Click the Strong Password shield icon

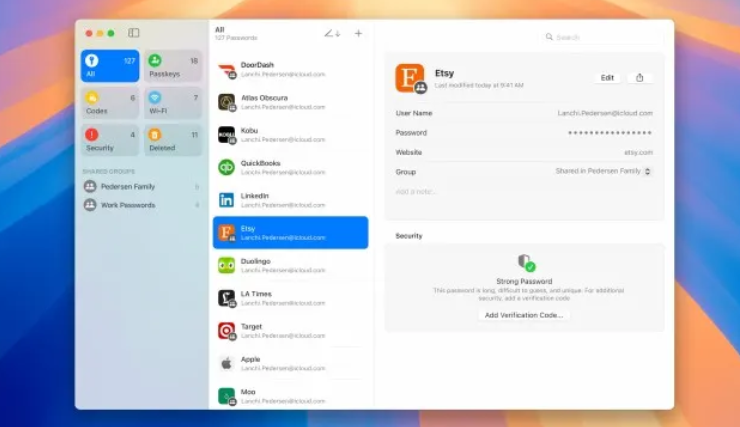pyautogui.click(x=526, y=263)
